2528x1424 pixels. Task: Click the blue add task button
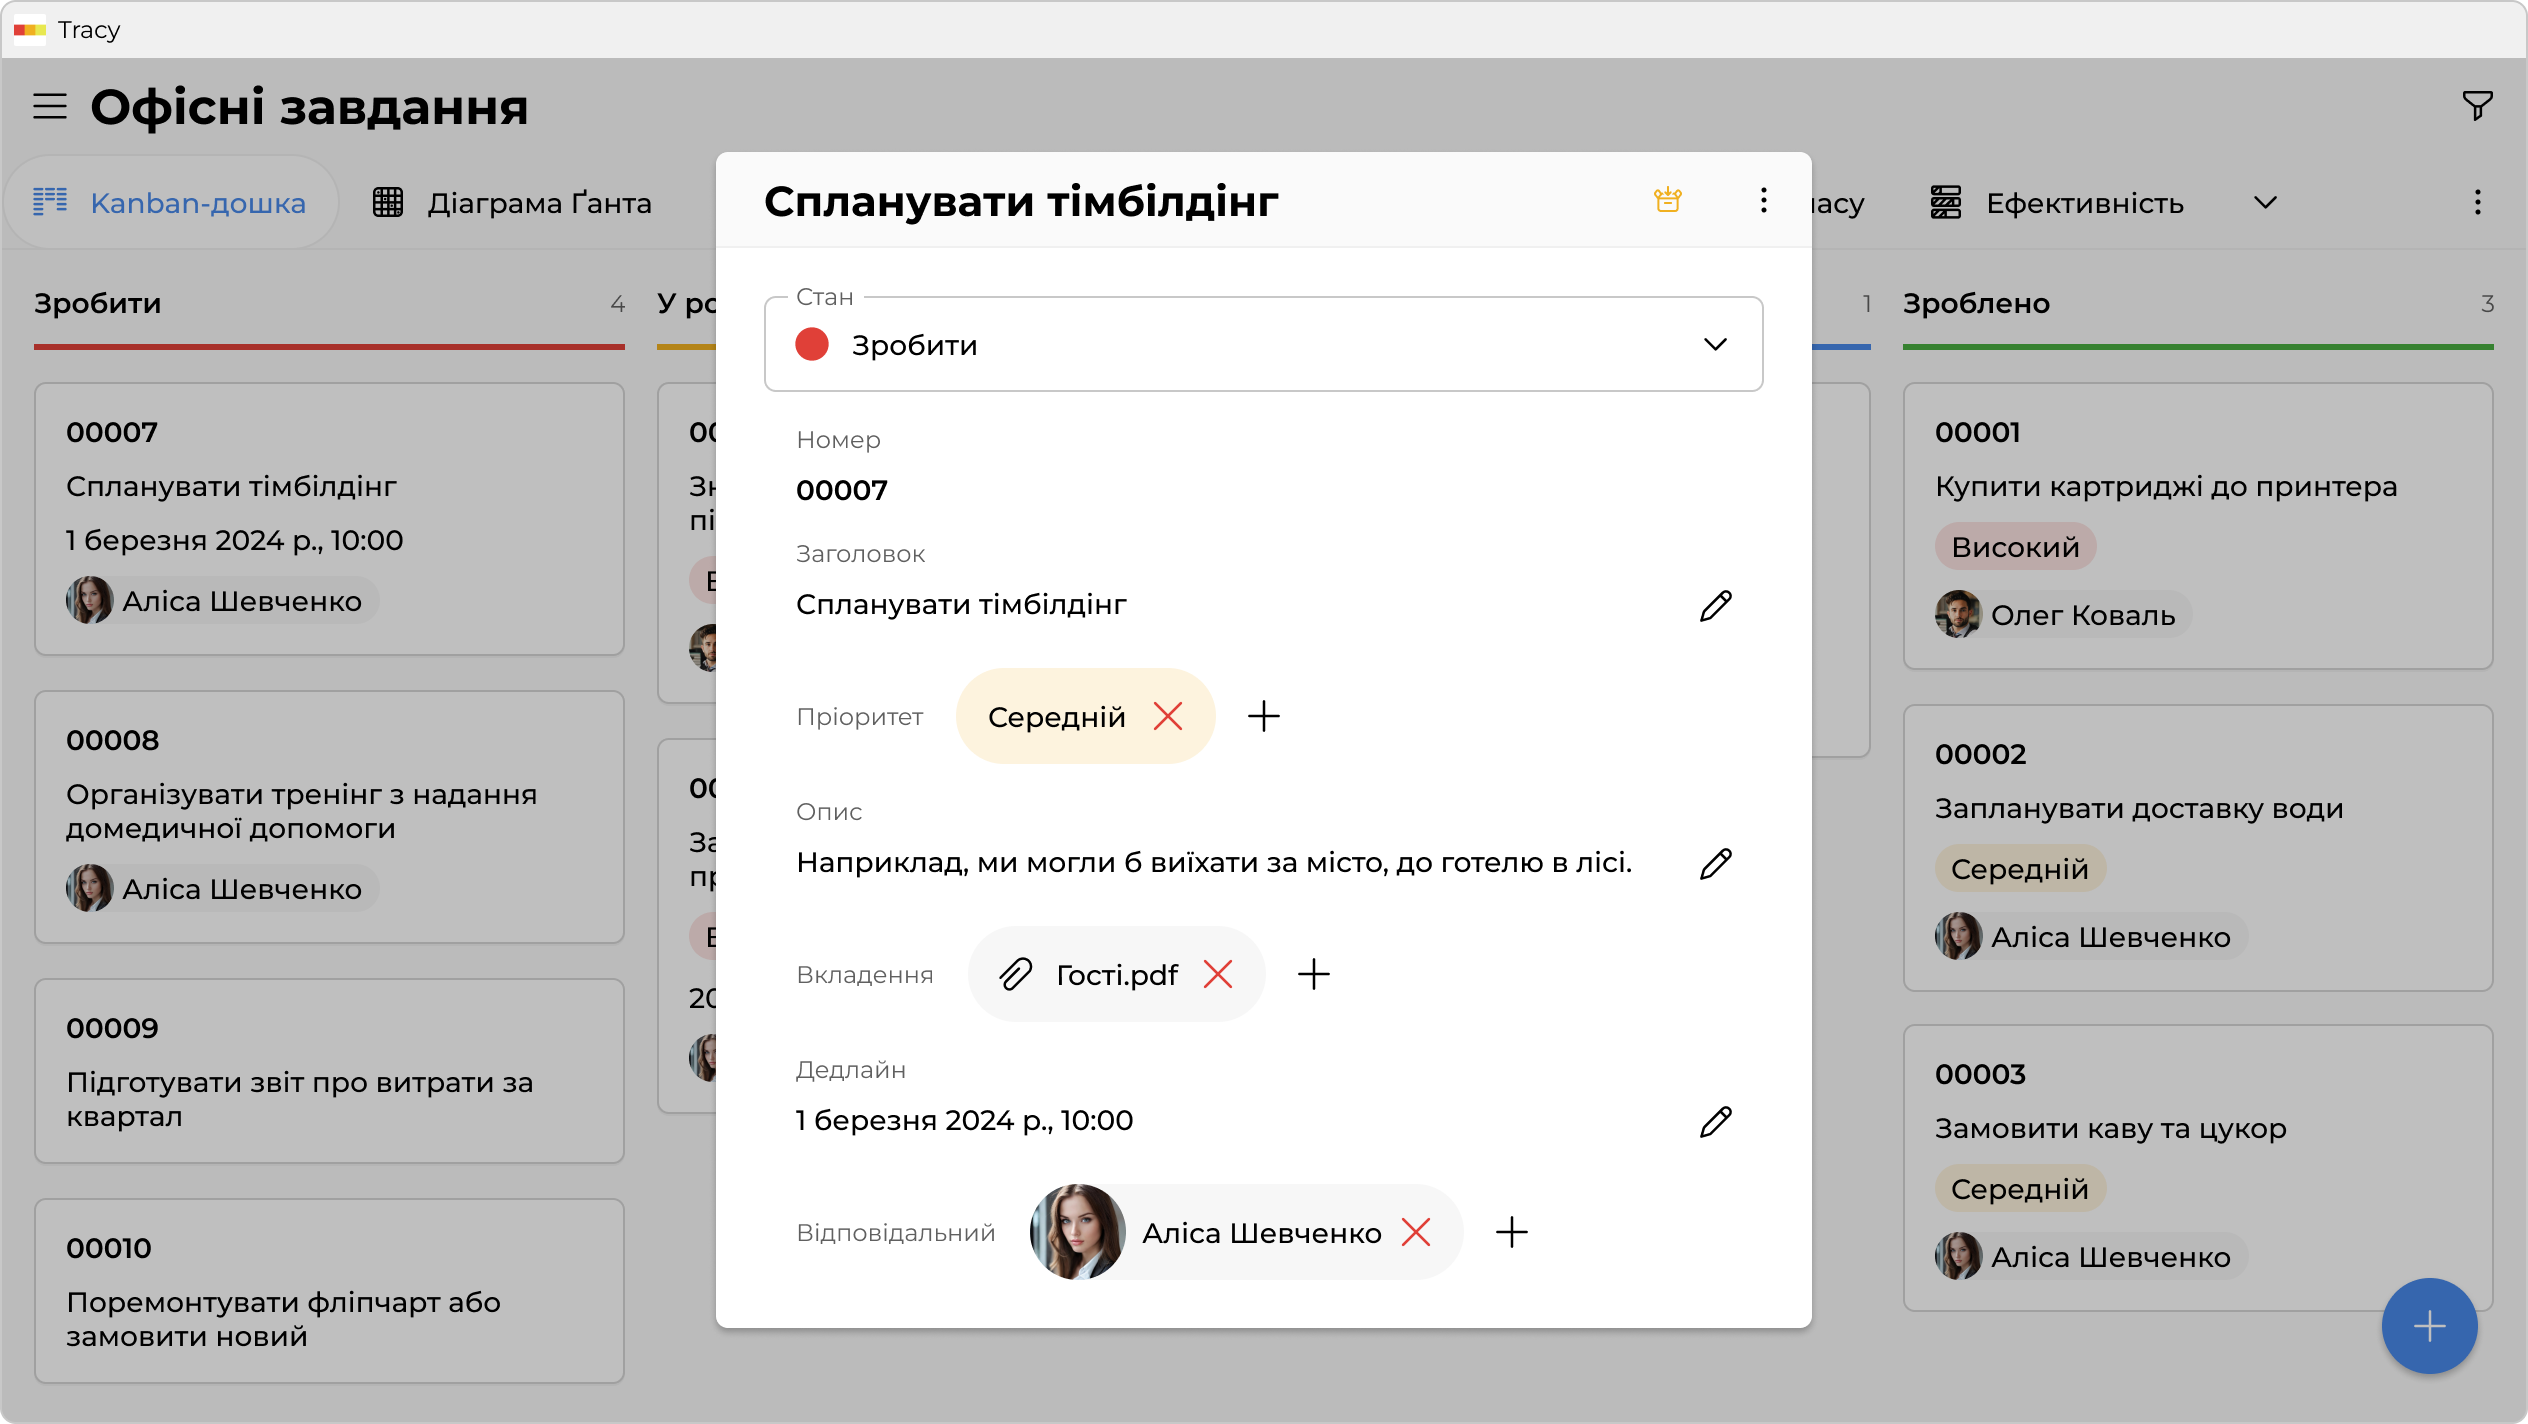tap(2429, 1326)
